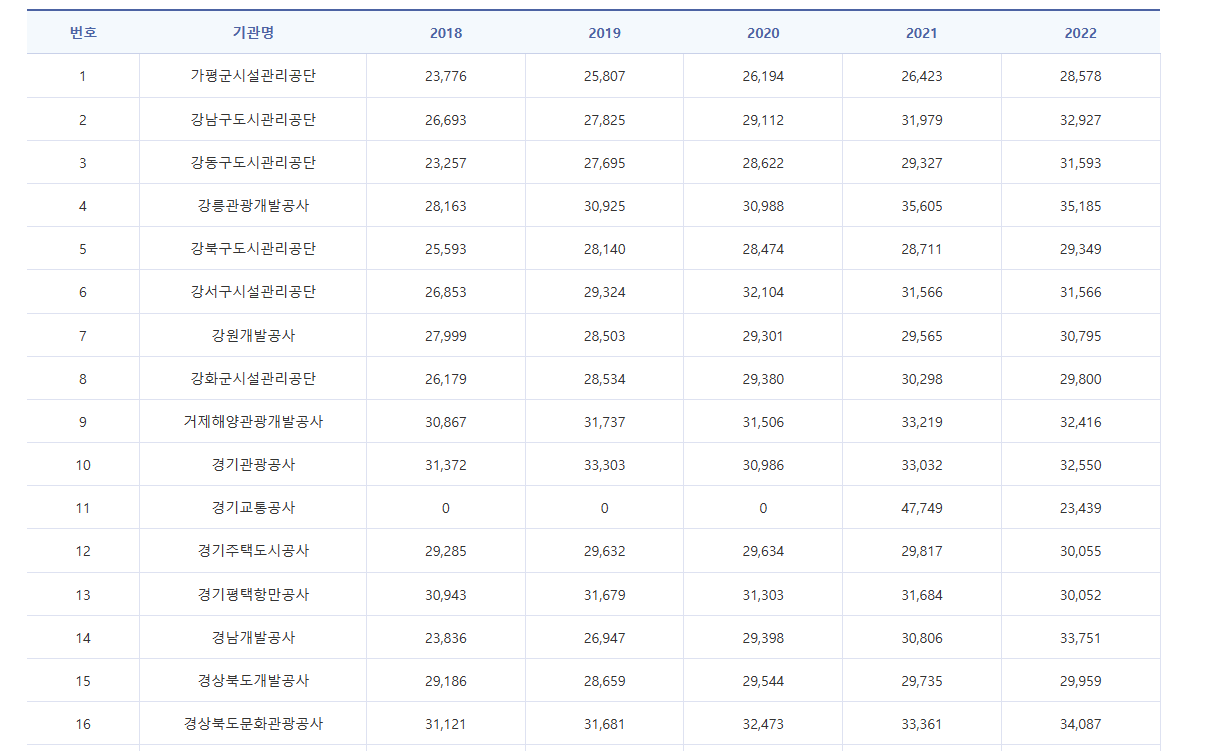Click the value 27,999 in 강원개발공사 row

click(x=446, y=336)
